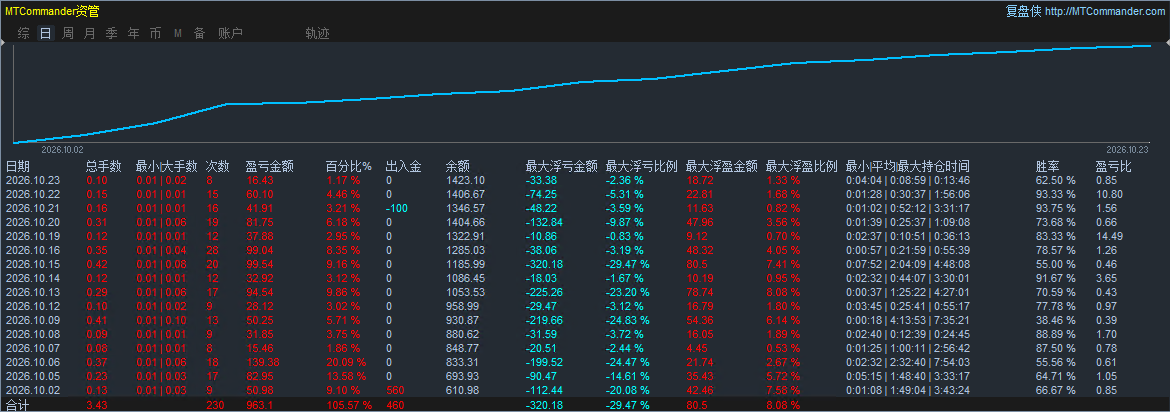Select the 2026.10.07 date row
This screenshot has height=412, width=1170.
click(x=585, y=348)
